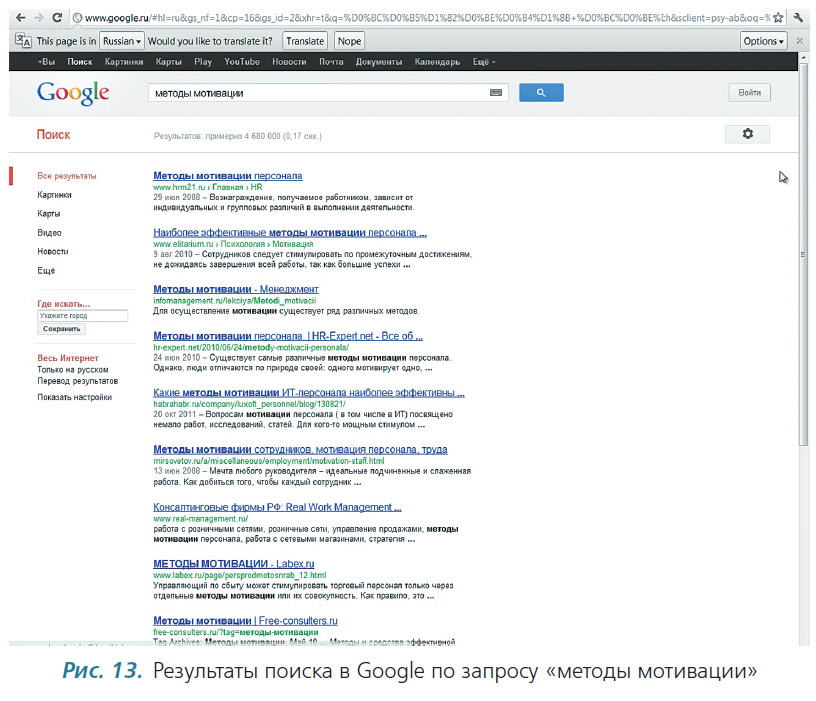Open the Options dropdown in translate bar
This screenshot has height=701, width=816.
(763, 41)
